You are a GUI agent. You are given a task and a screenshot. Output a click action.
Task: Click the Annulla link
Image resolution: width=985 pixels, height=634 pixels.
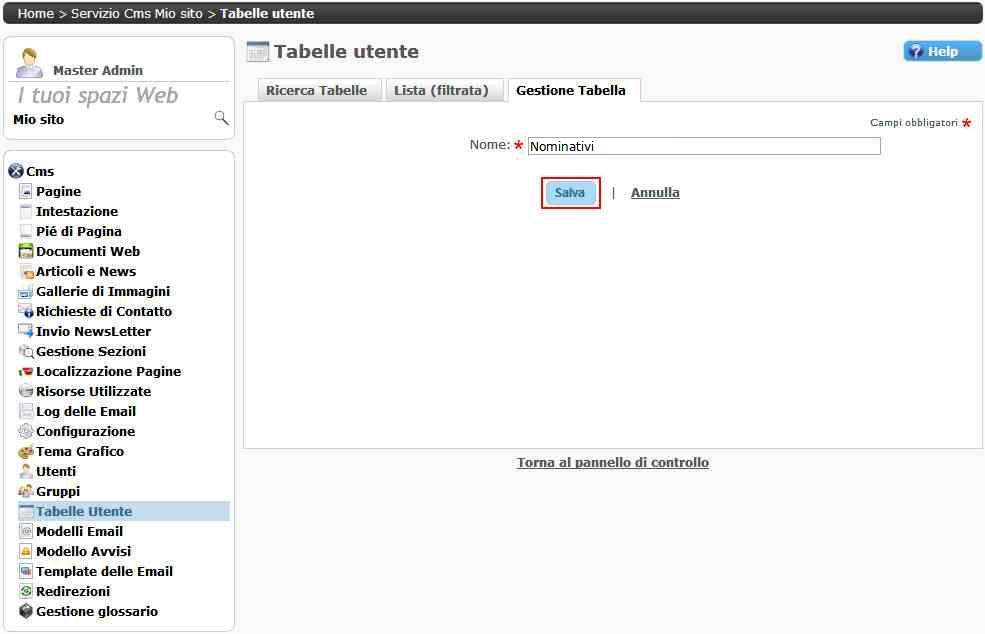[x=655, y=193]
